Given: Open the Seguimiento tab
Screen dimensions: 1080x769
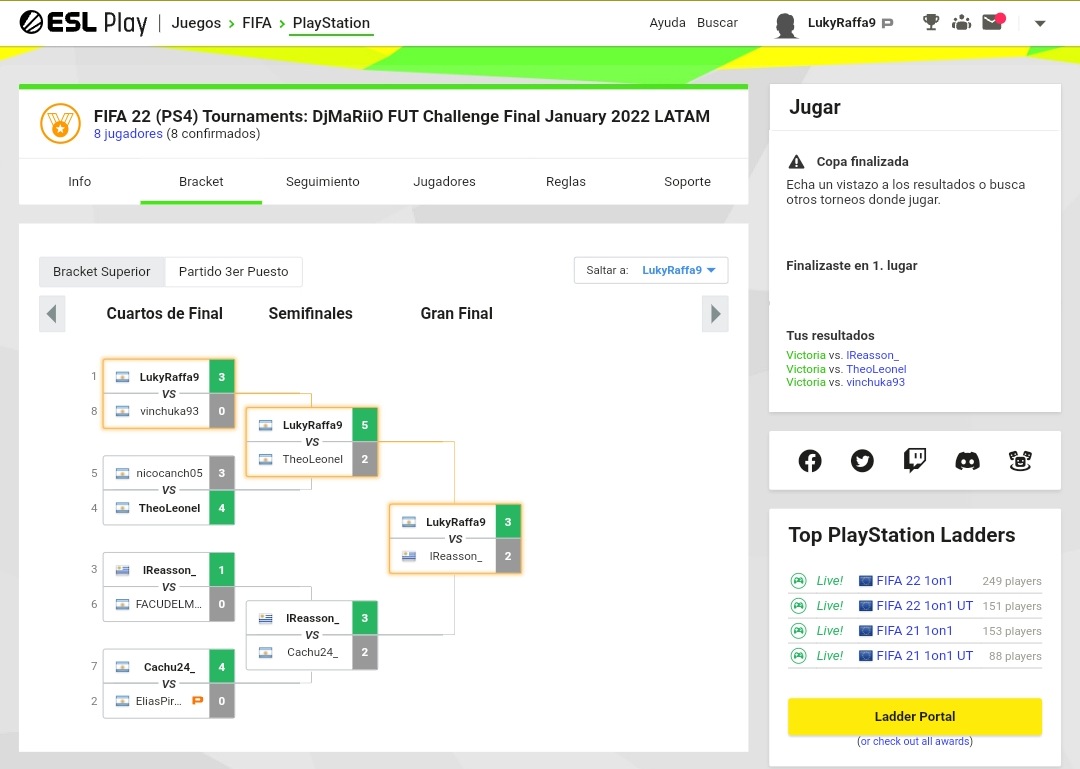Looking at the screenshot, I should tap(322, 181).
